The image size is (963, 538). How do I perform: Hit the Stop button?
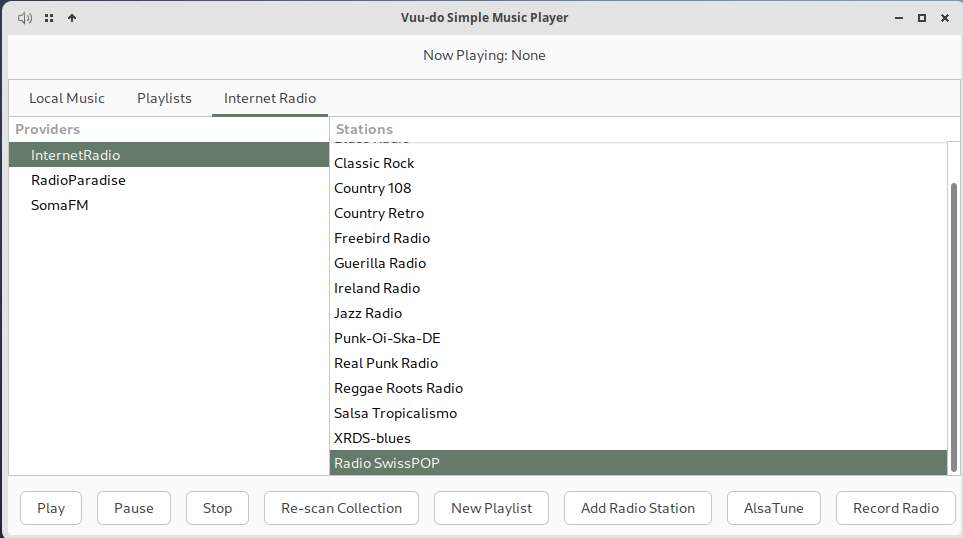[x=217, y=508]
